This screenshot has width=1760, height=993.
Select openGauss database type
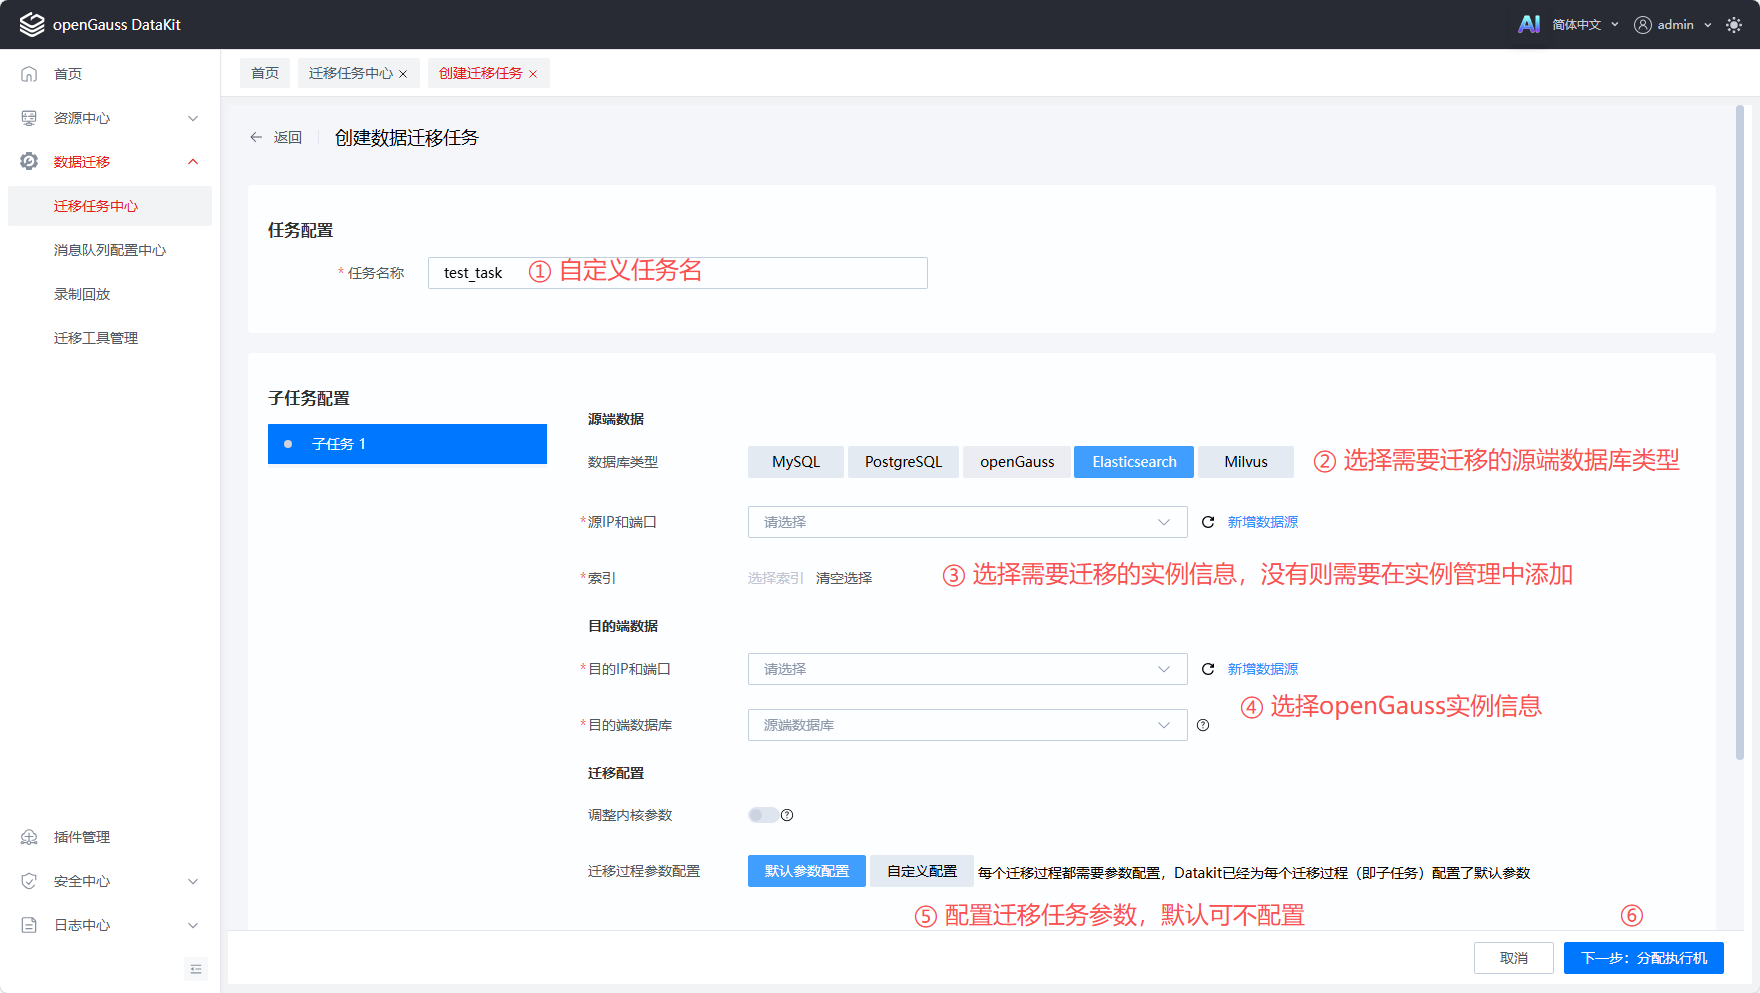[1017, 462]
